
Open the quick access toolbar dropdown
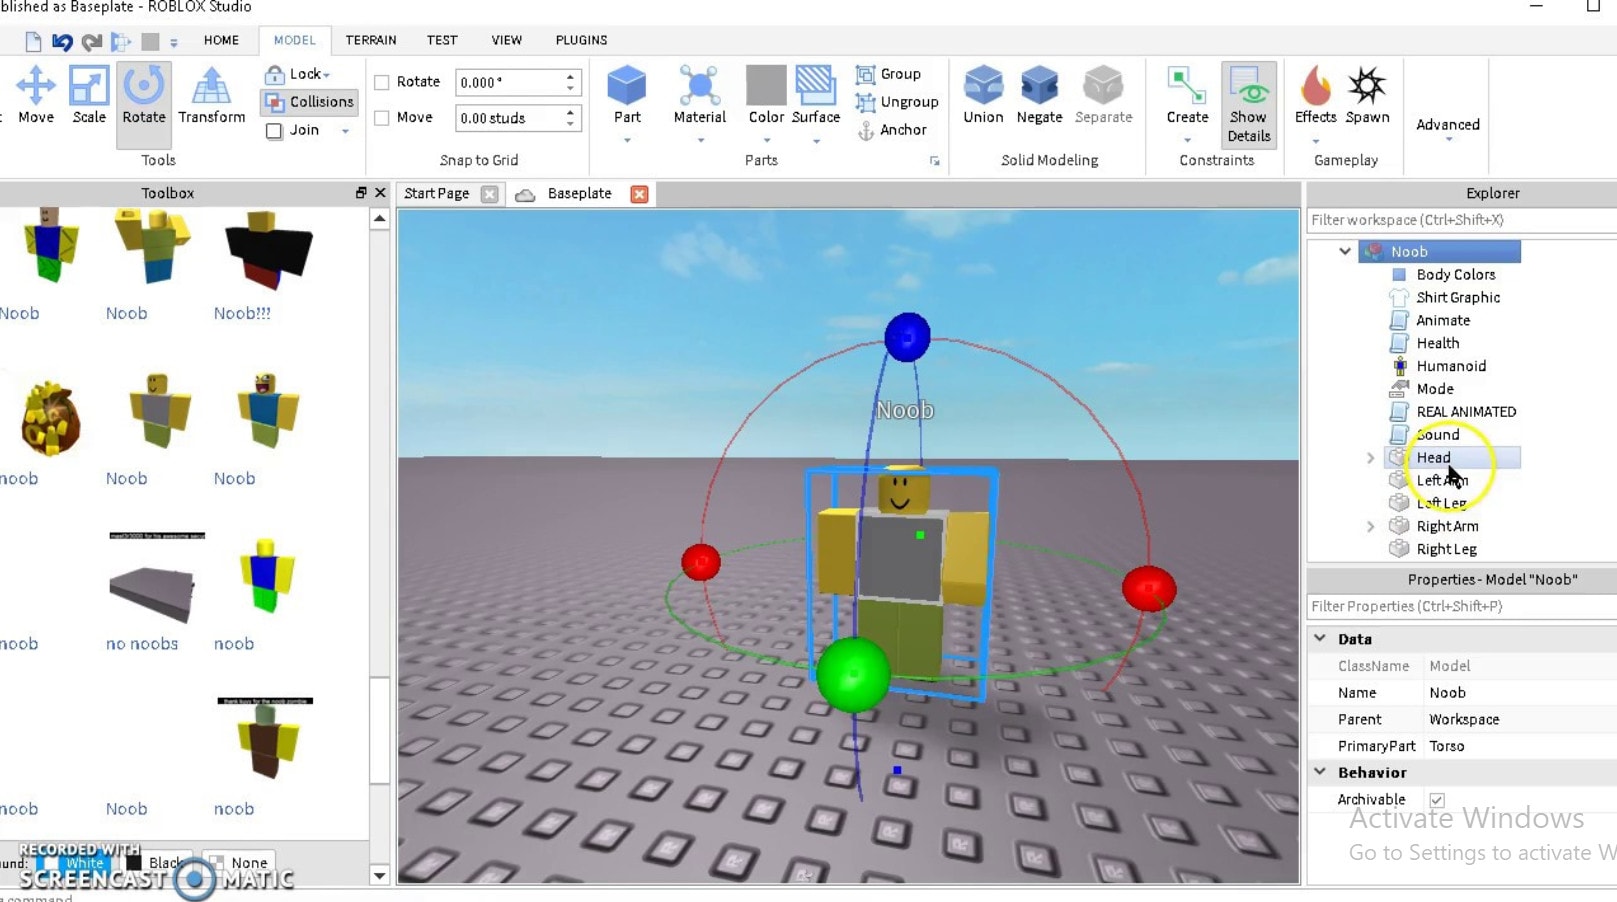tap(173, 42)
